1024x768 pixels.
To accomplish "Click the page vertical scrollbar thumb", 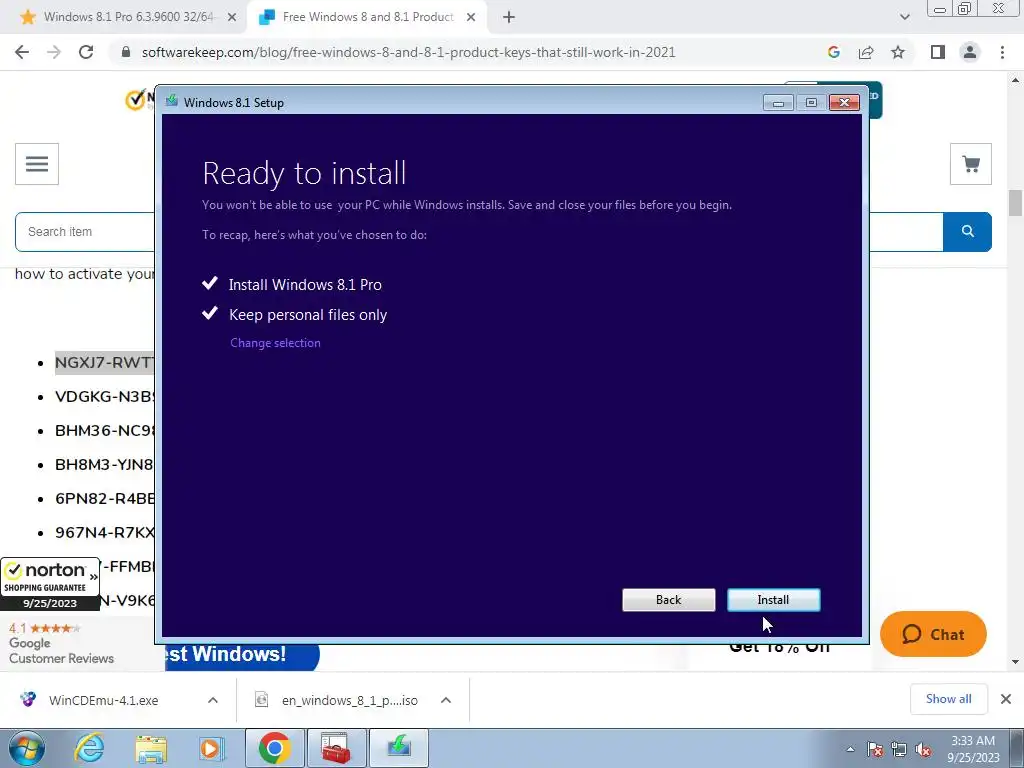I will pyautogui.click(x=1015, y=202).
